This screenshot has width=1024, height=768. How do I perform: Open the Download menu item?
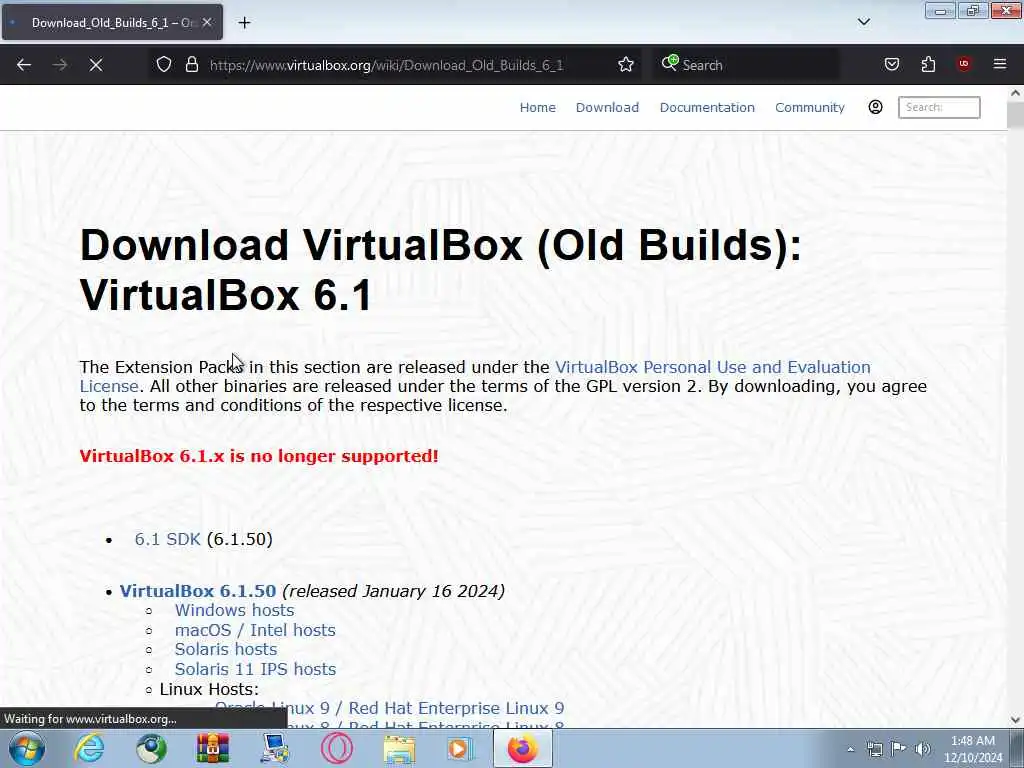click(607, 107)
